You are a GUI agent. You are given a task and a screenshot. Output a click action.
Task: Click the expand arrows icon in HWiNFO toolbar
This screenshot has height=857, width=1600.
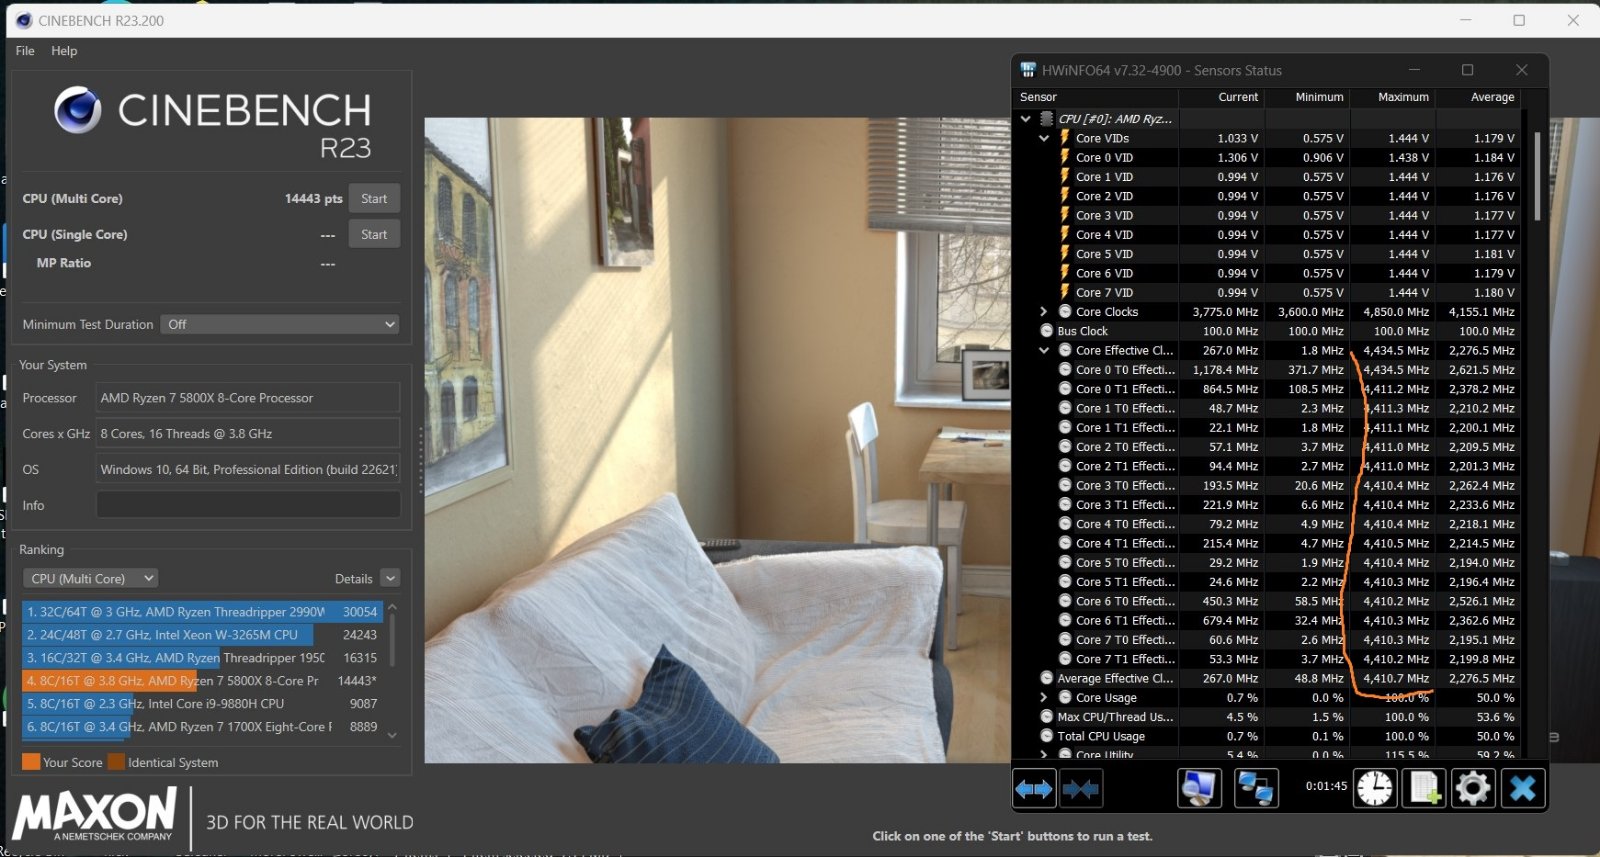click(1034, 789)
